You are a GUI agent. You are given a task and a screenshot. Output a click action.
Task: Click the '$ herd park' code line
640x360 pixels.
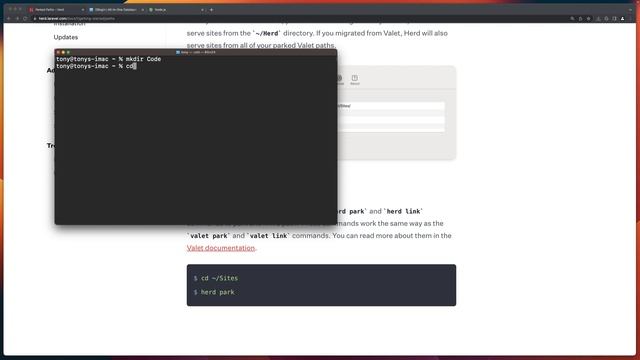(x=214, y=292)
